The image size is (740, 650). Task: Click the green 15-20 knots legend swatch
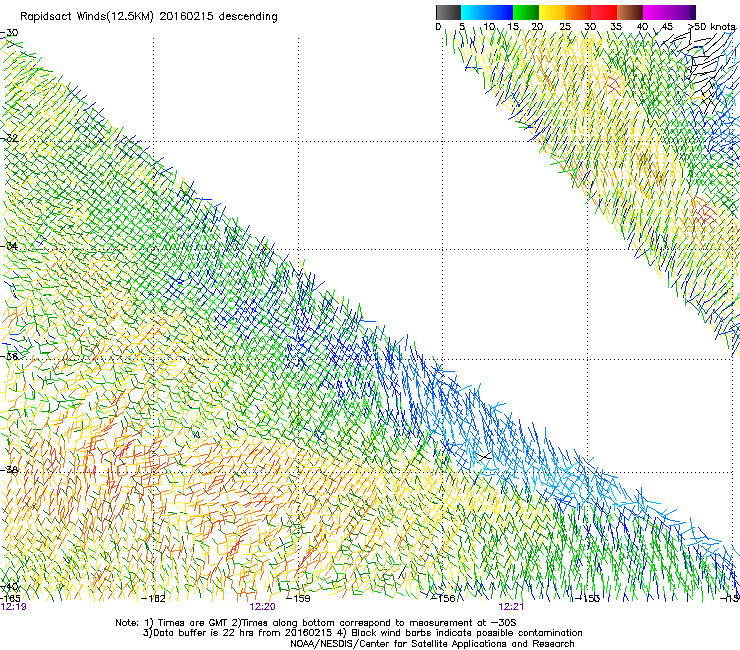[526, 12]
